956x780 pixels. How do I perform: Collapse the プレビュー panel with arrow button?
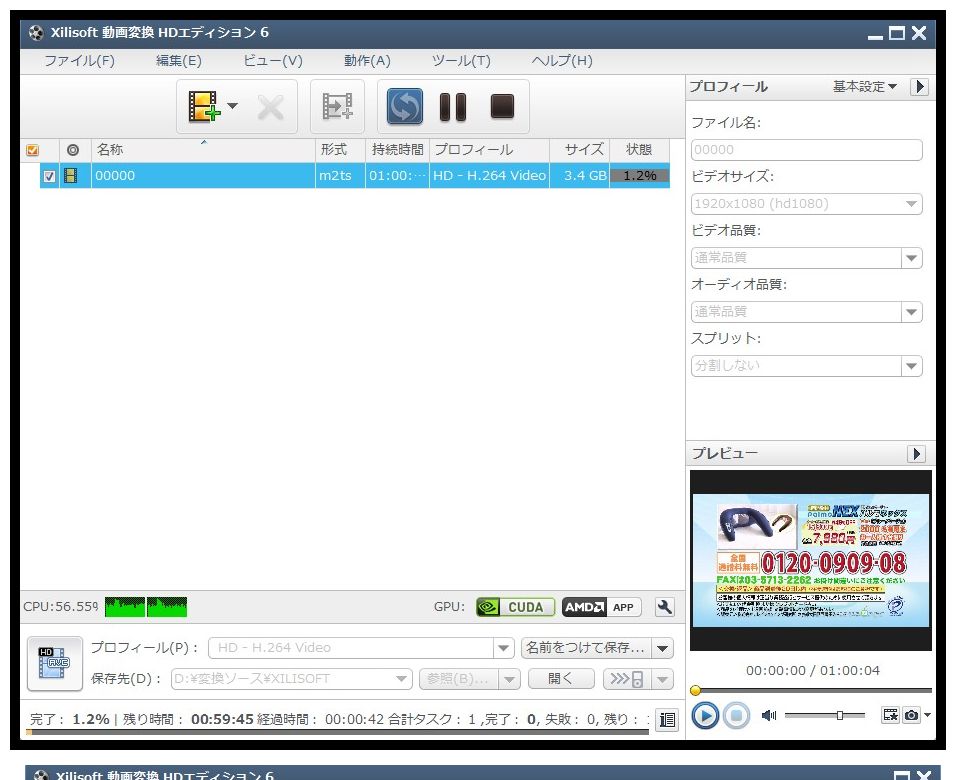tap(916, 454)
